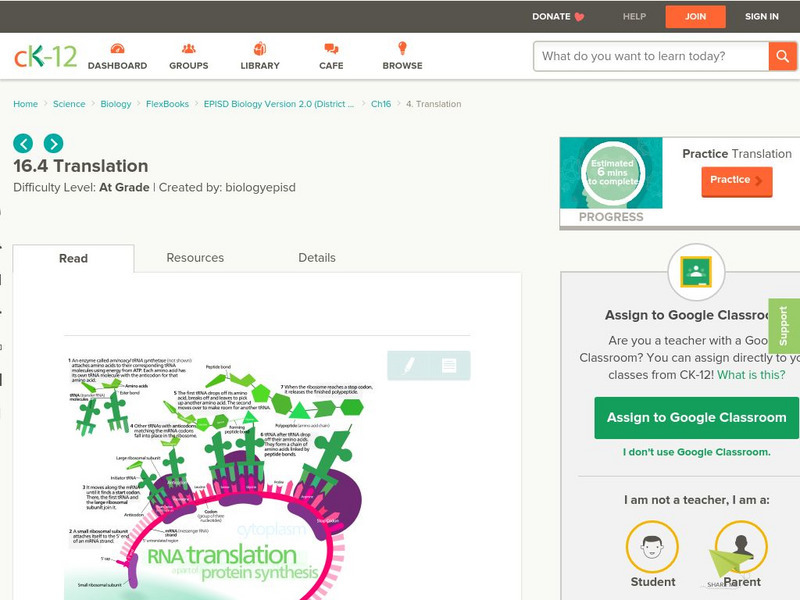Click the Google Classroom logo icon
800x600 pixels.
click(696, 272)
